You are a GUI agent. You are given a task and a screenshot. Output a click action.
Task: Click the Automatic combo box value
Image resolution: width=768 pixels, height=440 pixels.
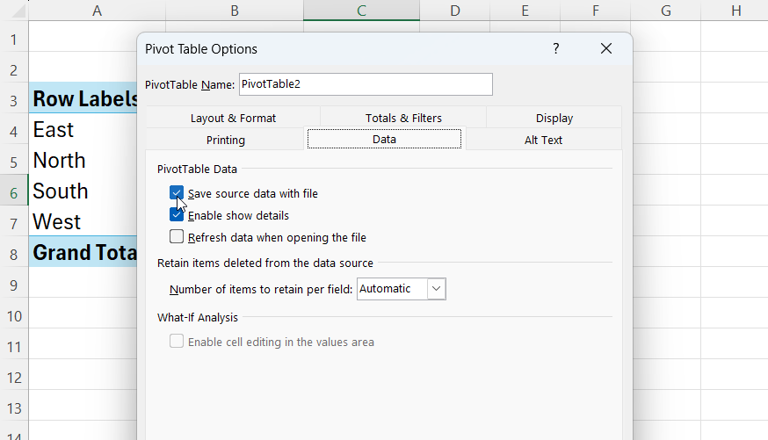392,289
